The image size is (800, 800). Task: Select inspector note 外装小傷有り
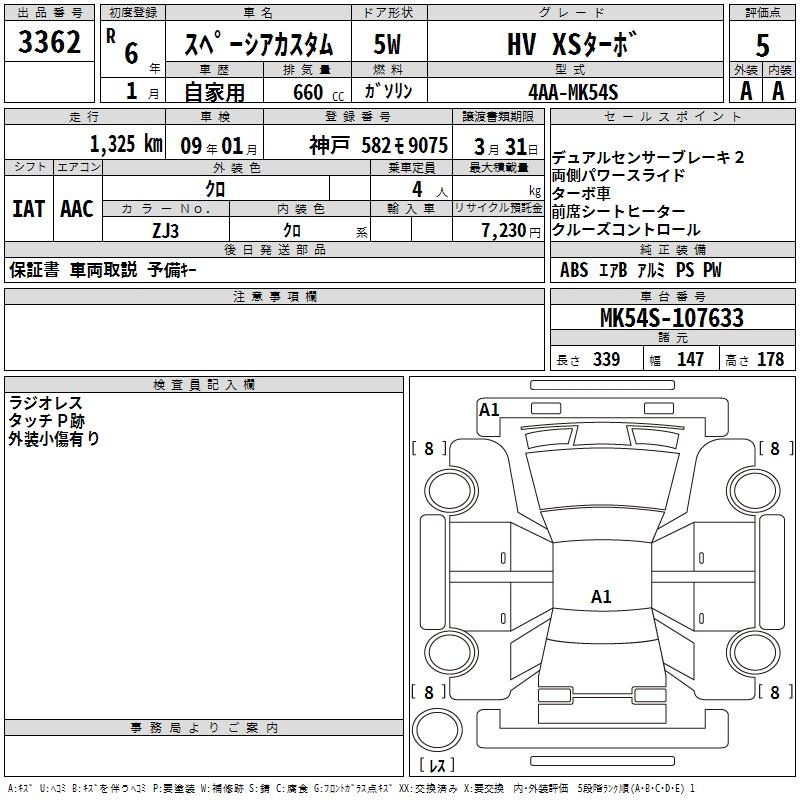click(x=54, y=438)
